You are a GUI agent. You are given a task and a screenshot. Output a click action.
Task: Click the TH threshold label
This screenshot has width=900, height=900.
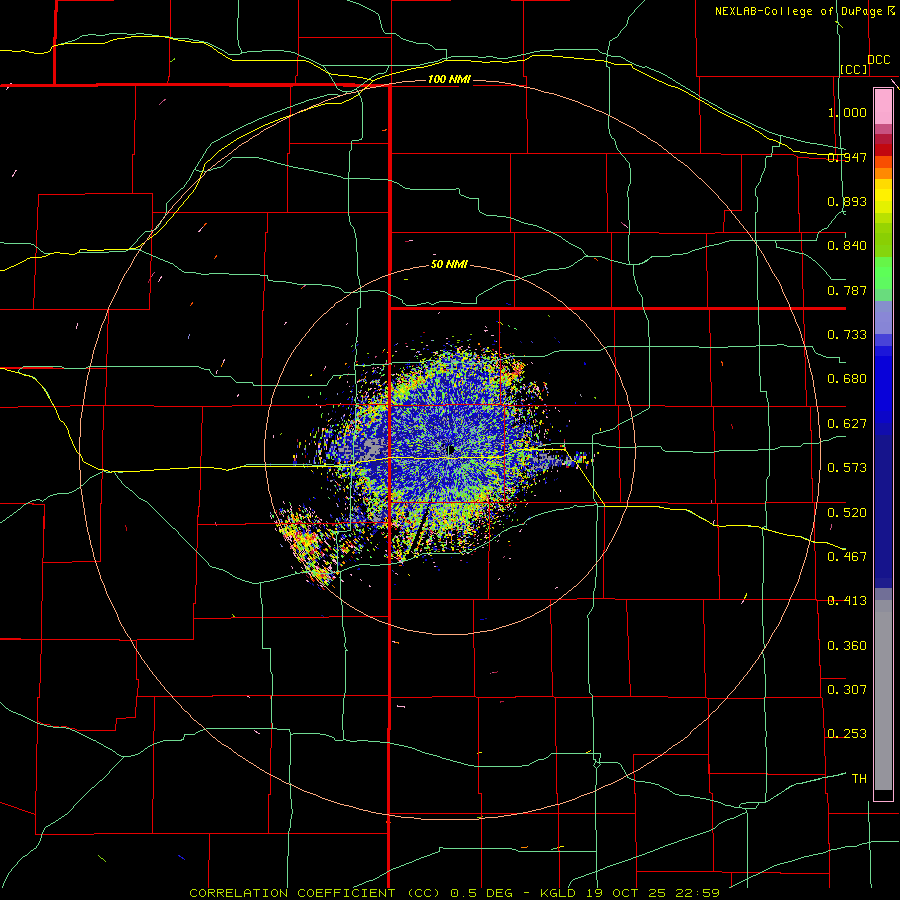click(859, 779)
